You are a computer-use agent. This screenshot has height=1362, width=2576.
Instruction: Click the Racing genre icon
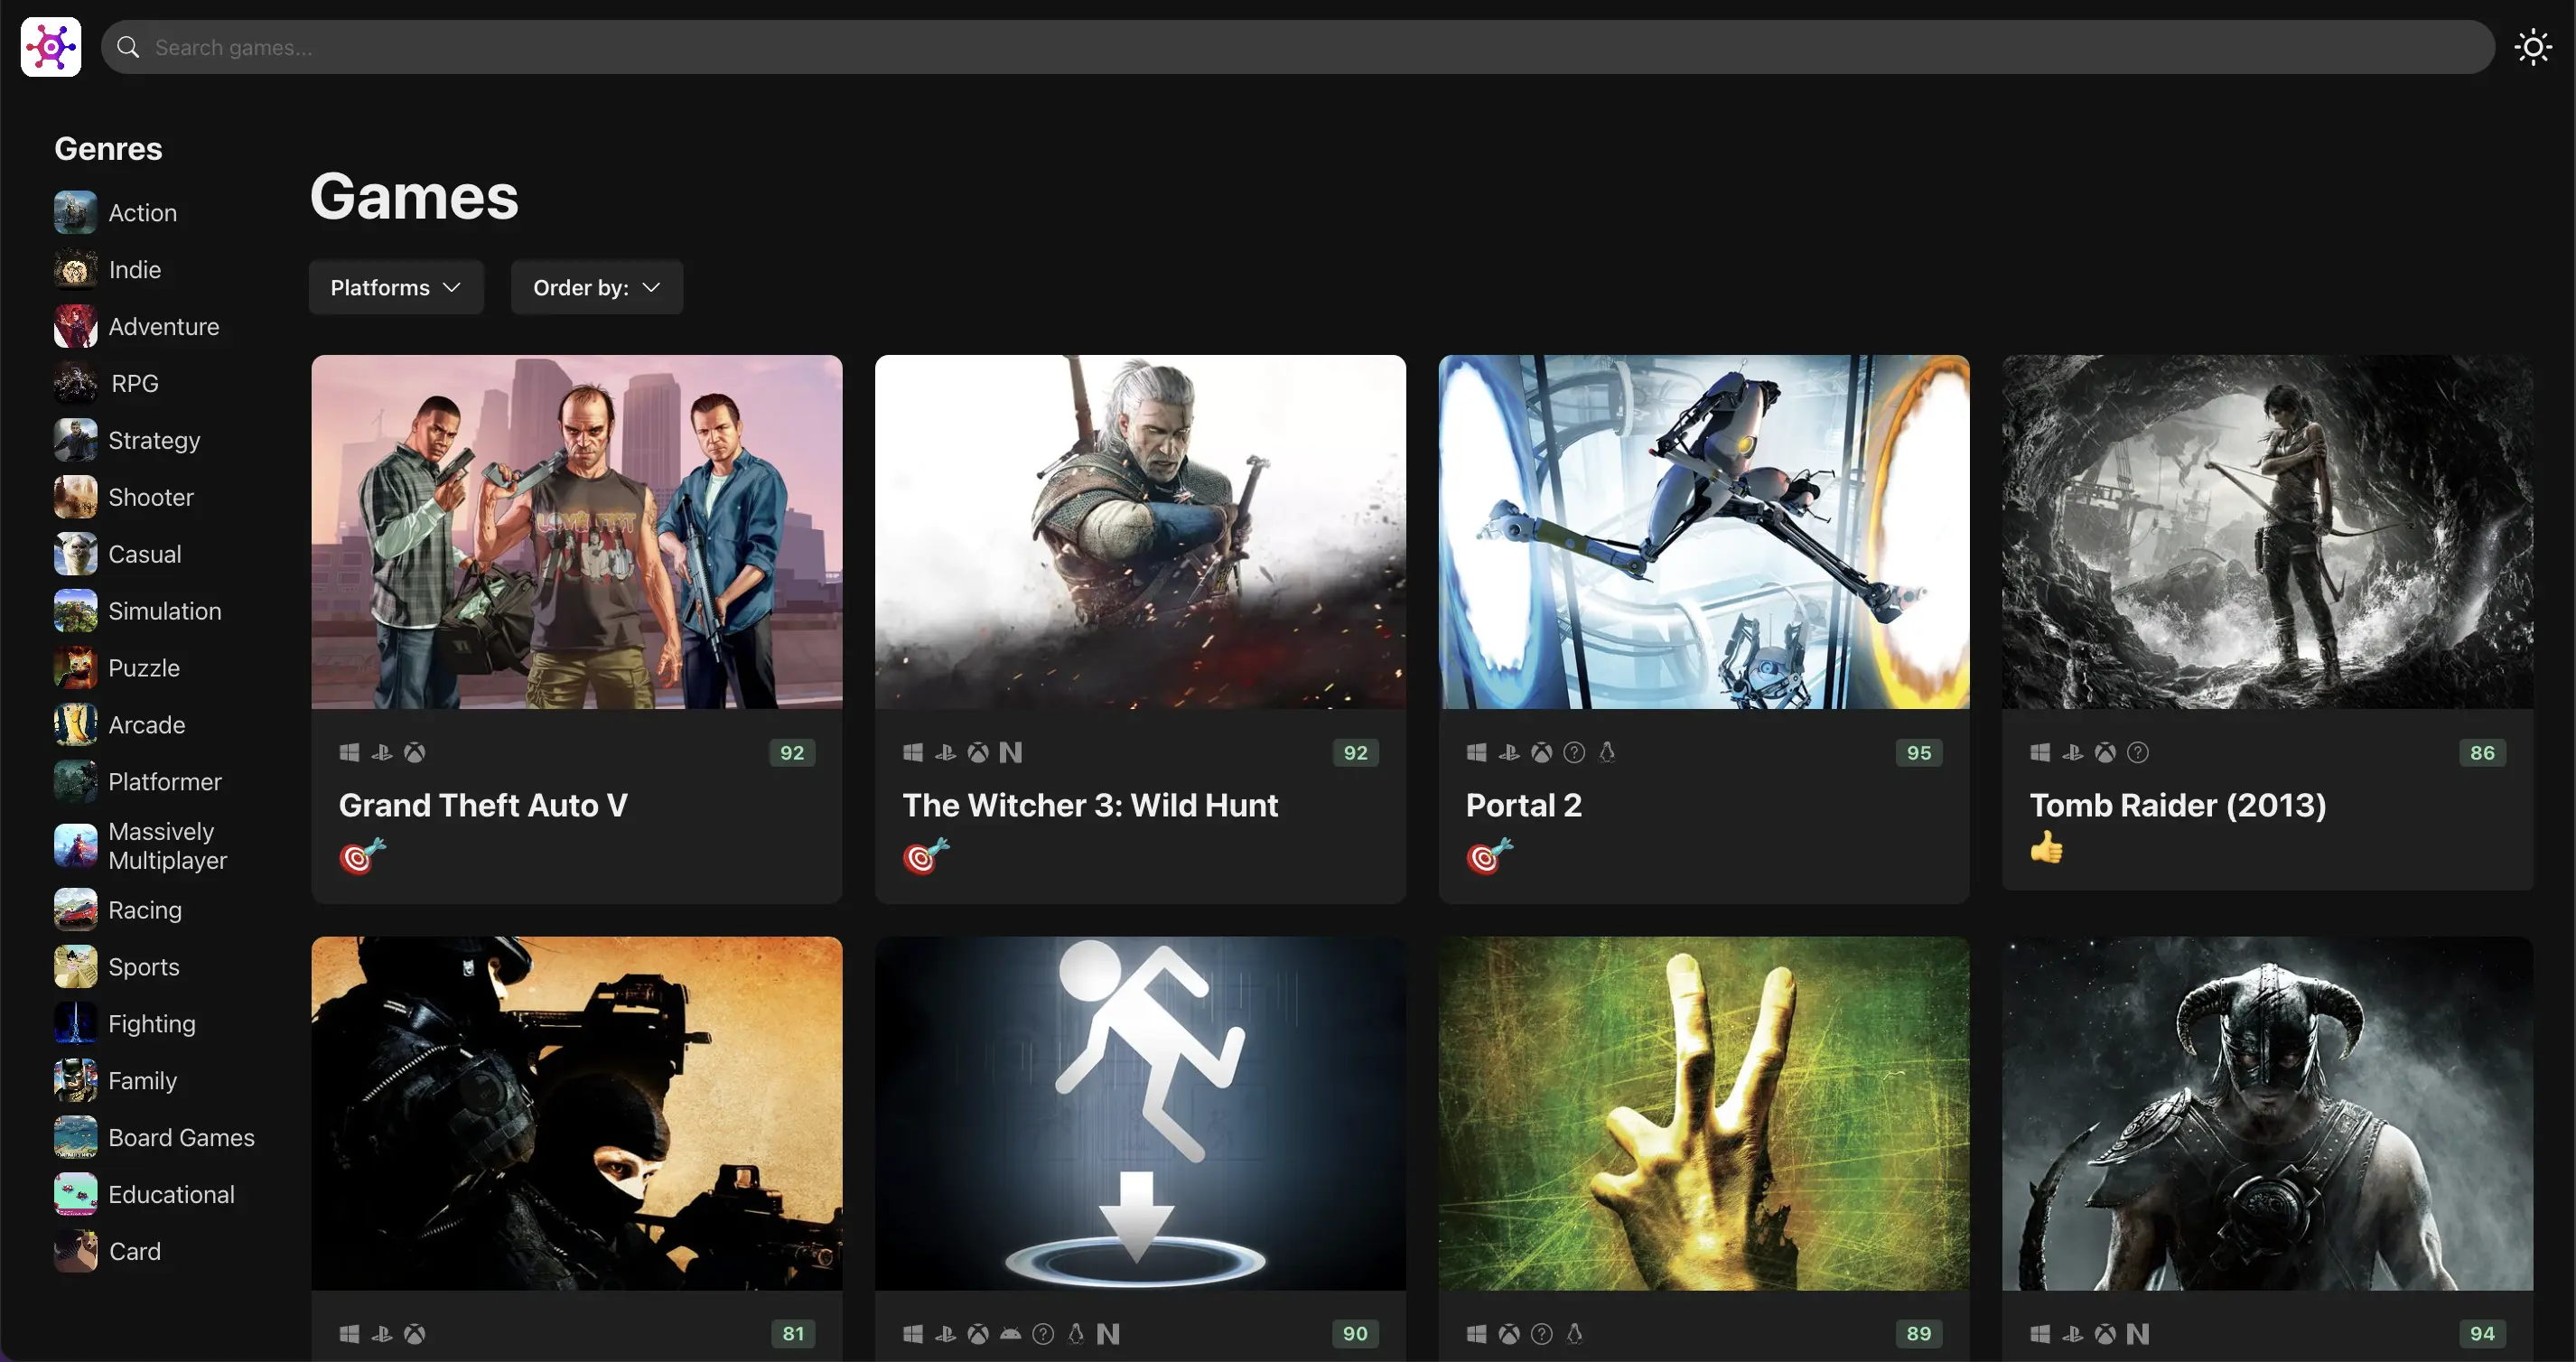click(x=75, y=910)
